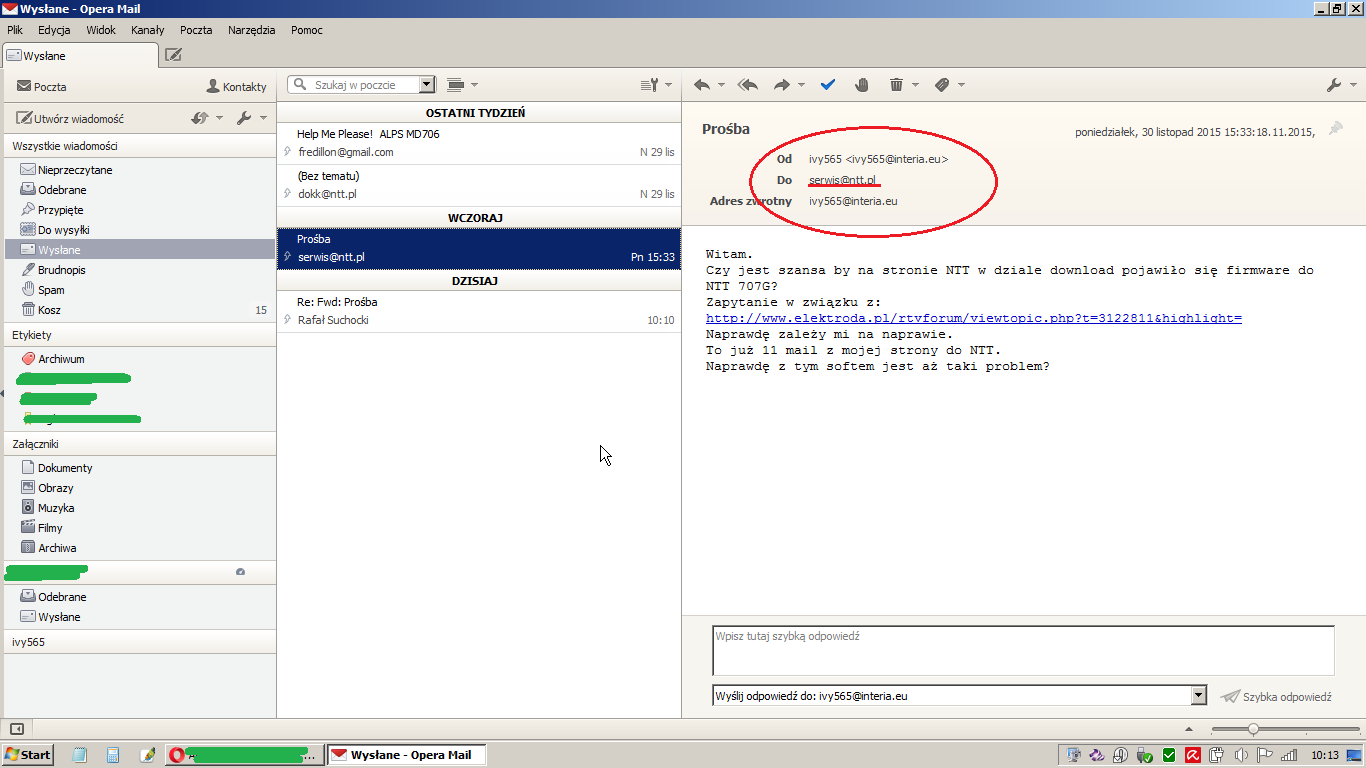Expand list view mode dropdown arrow
This screenshot has width=1366, height=768.
point(474,85)
